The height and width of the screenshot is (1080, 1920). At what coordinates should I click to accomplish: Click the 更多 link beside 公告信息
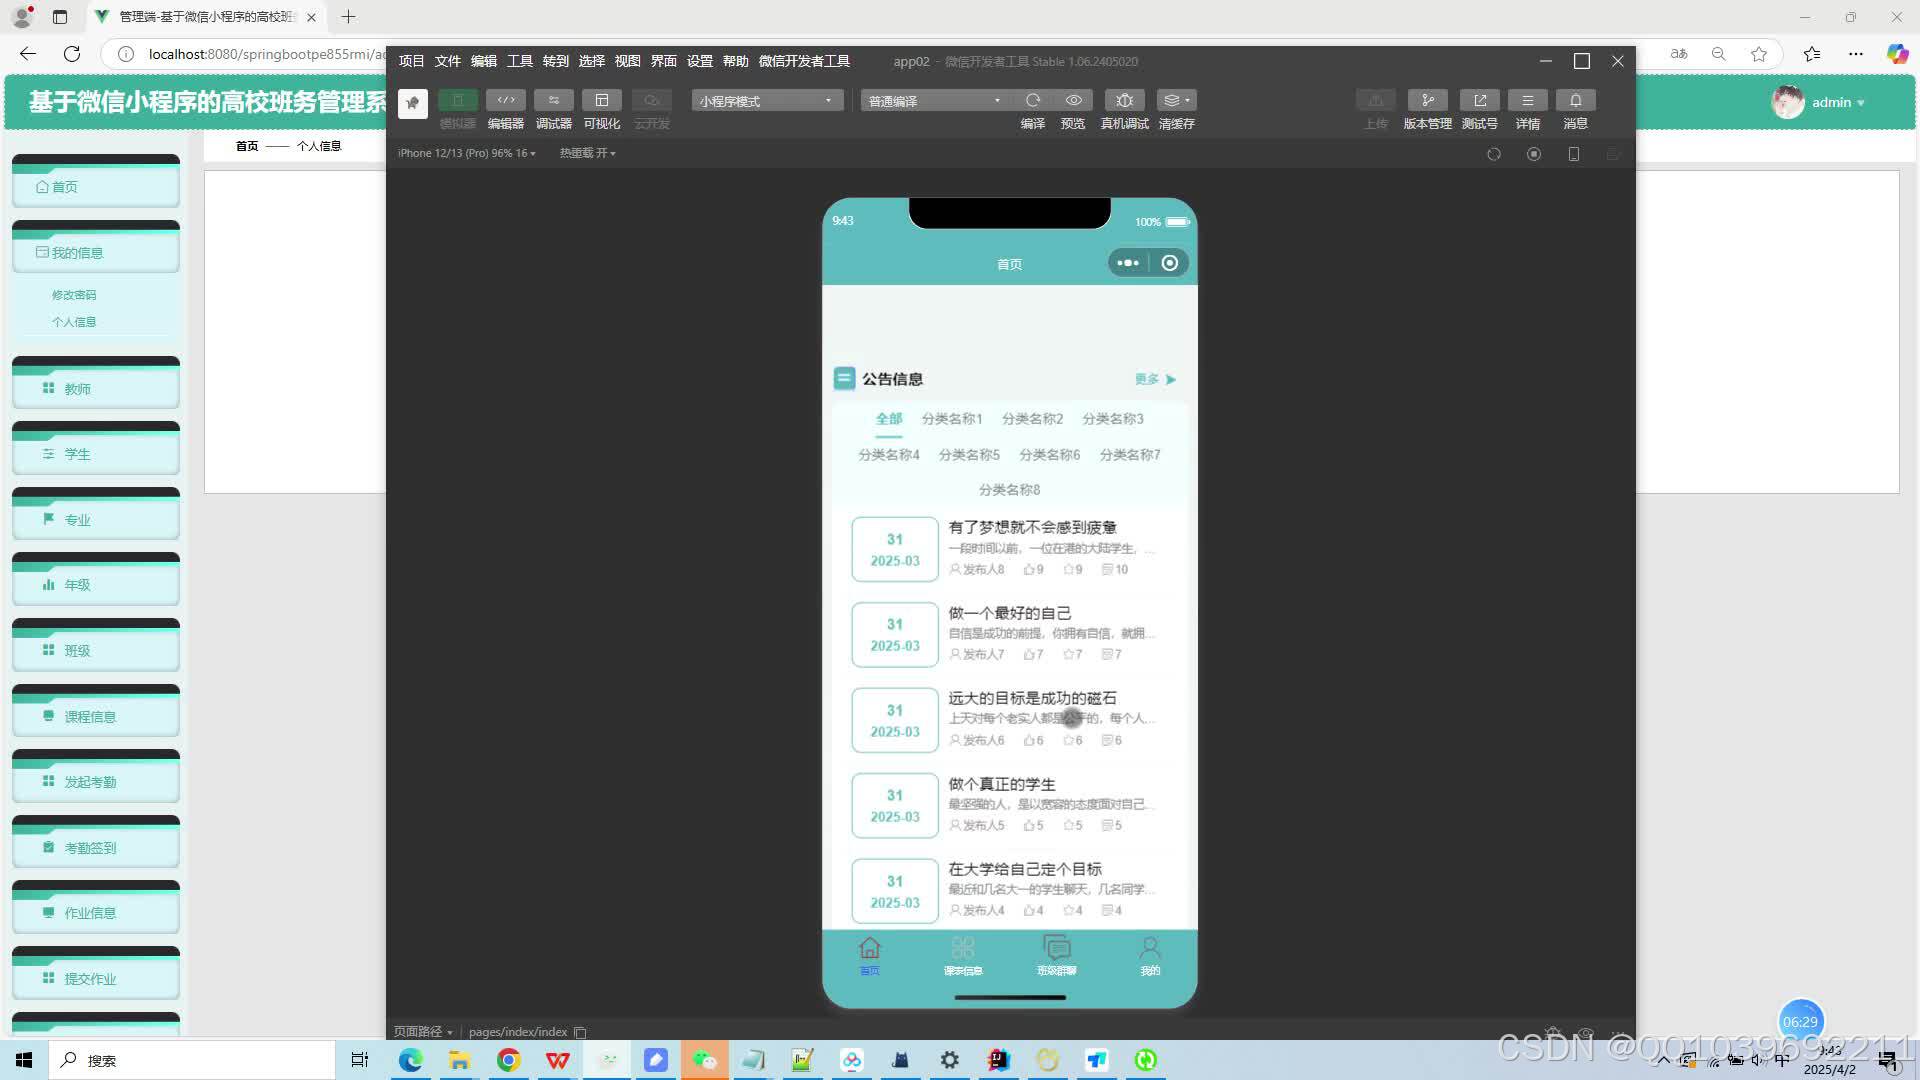click(x=1148, y=379)
